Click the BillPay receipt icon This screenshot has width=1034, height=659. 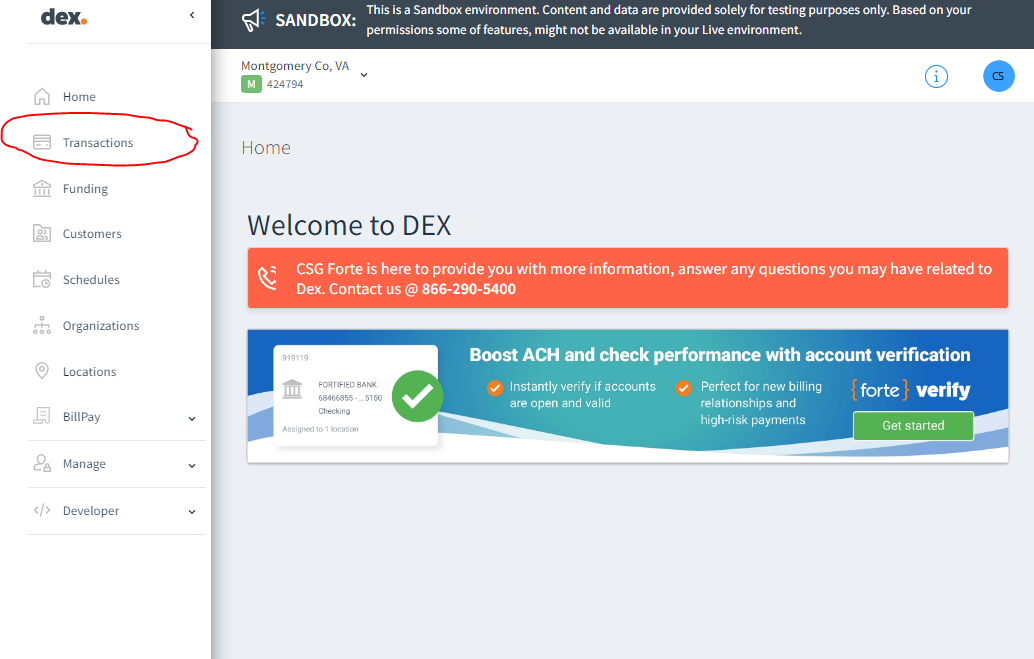(42, 416)
